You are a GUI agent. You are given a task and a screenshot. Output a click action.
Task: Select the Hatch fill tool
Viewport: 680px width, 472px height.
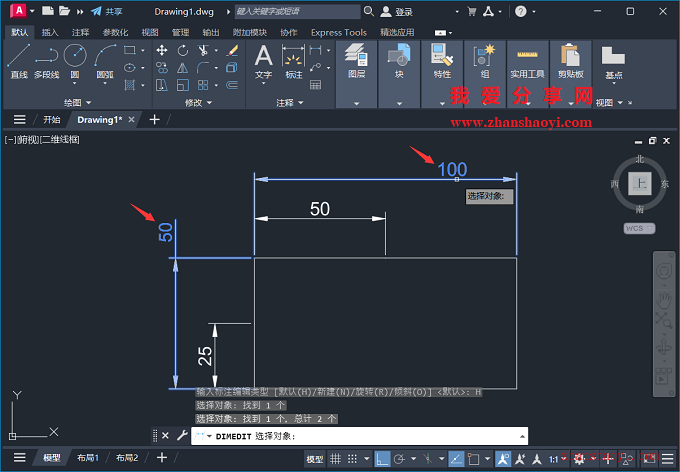130,85
